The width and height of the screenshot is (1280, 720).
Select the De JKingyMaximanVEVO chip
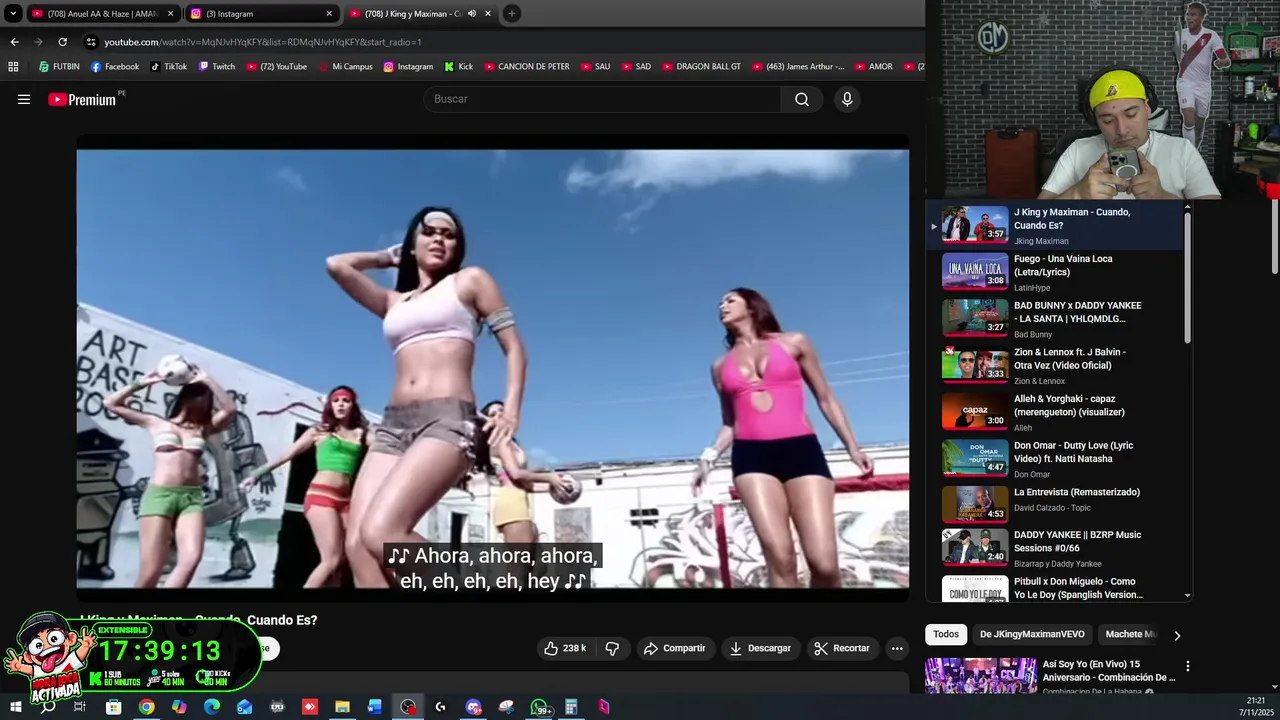click(x=1032, y=634)
